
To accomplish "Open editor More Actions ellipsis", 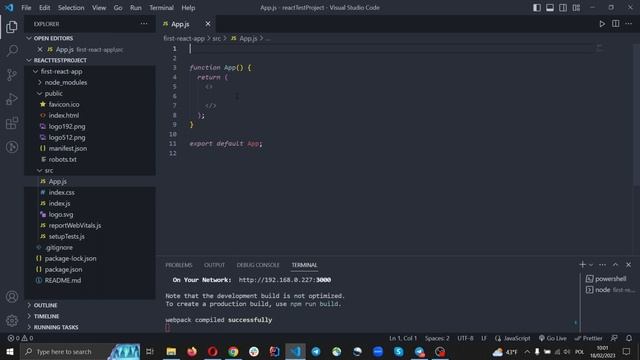I will pyautogui.click(x=629, y=24).
